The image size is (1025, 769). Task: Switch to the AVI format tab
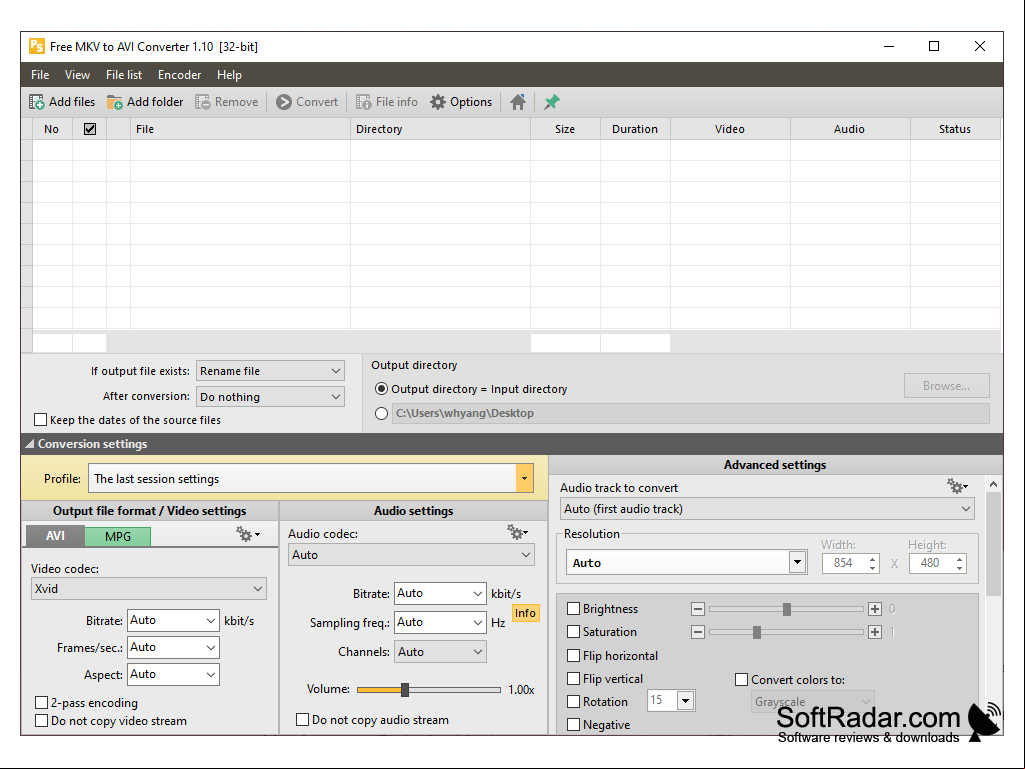(x=55, y=536)
